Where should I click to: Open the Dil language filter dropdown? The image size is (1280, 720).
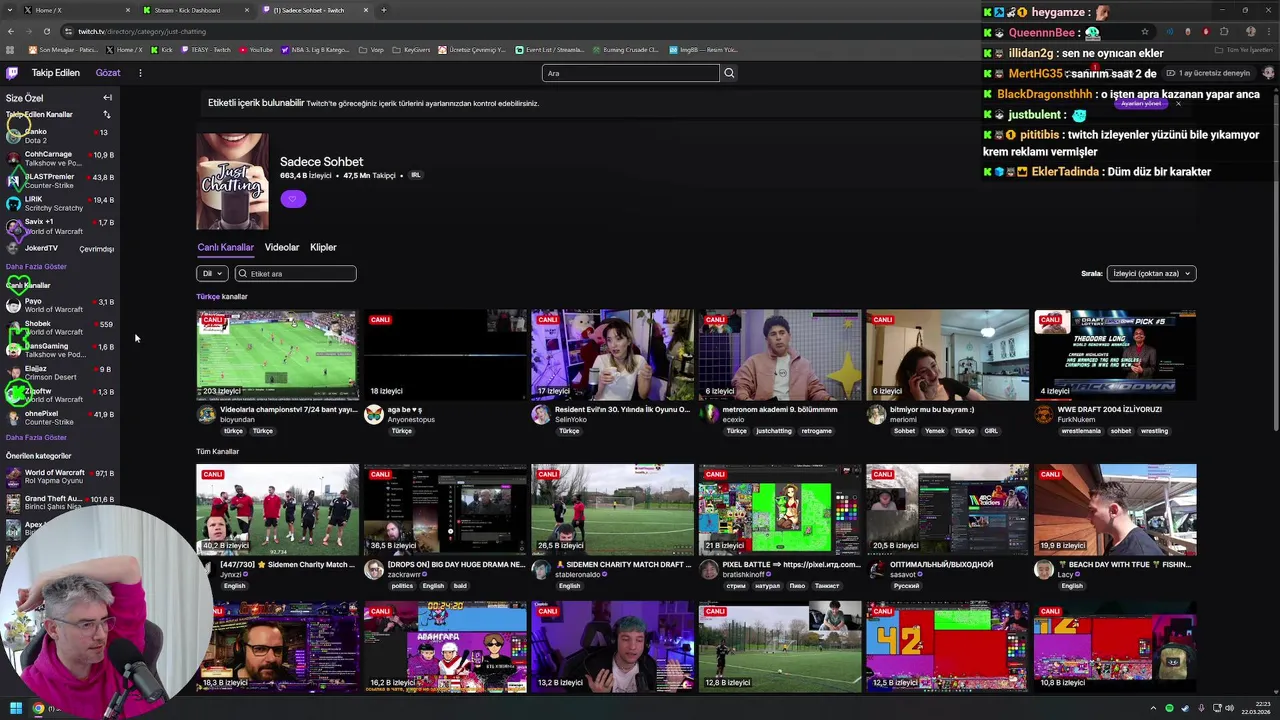click(x=212, y=273)
